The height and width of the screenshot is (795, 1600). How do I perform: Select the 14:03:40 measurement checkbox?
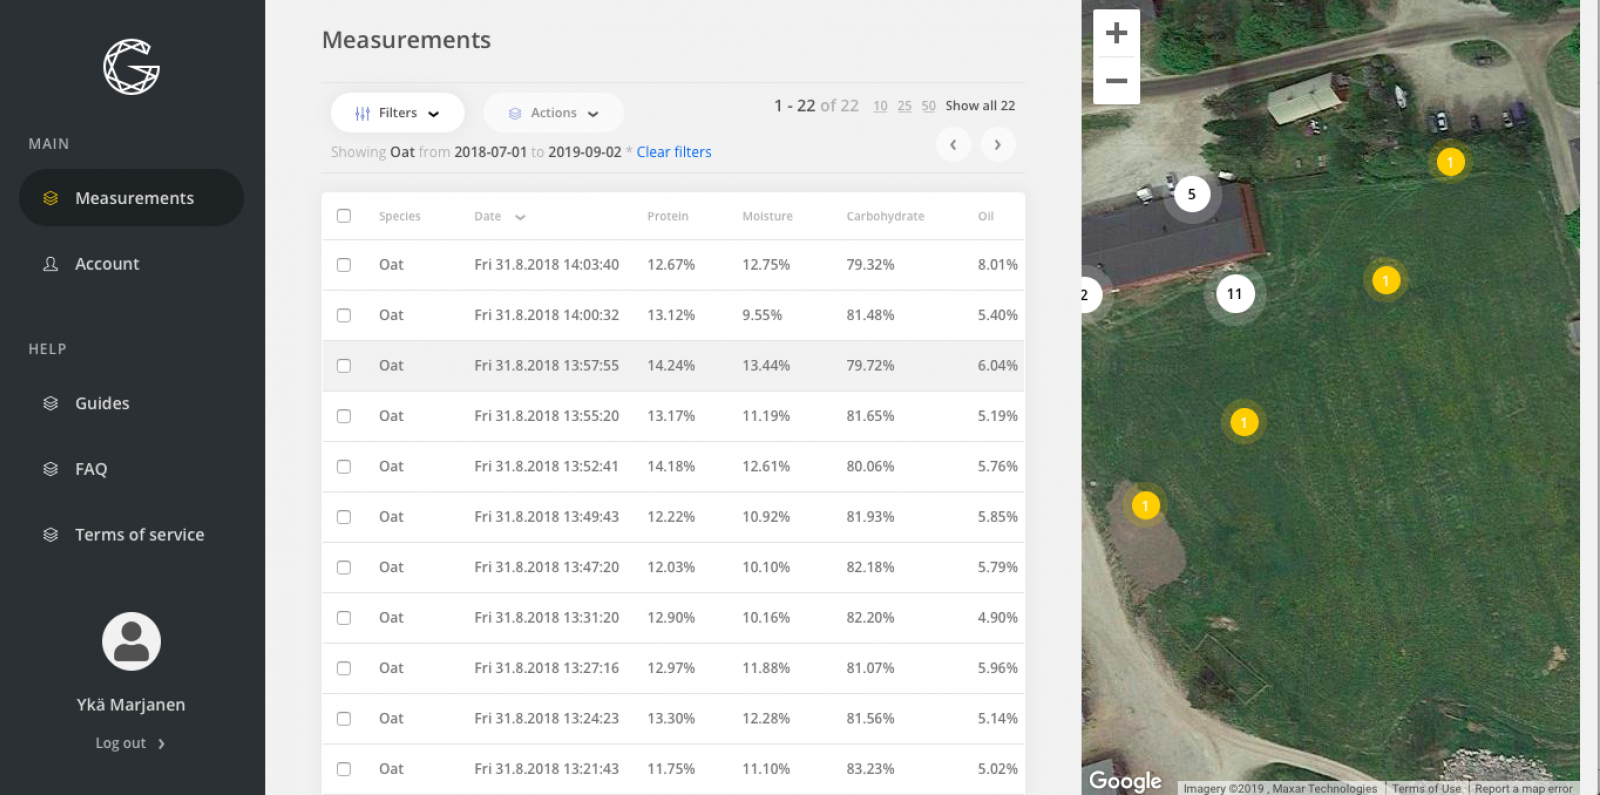[344, 265]
